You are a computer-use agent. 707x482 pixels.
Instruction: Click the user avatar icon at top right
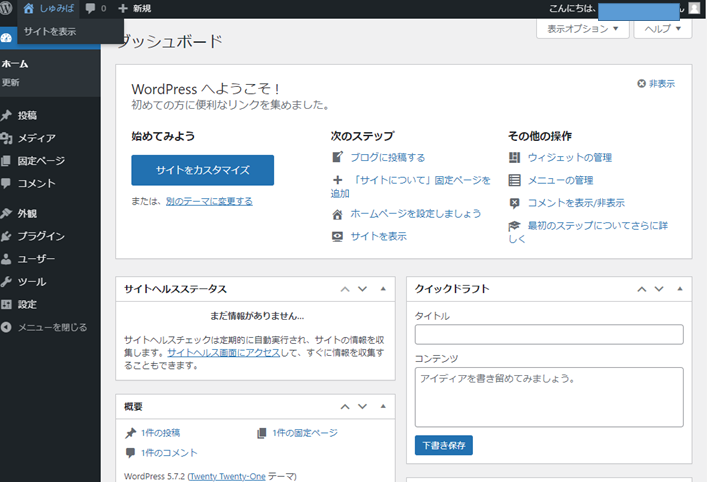tap(694, 9)
